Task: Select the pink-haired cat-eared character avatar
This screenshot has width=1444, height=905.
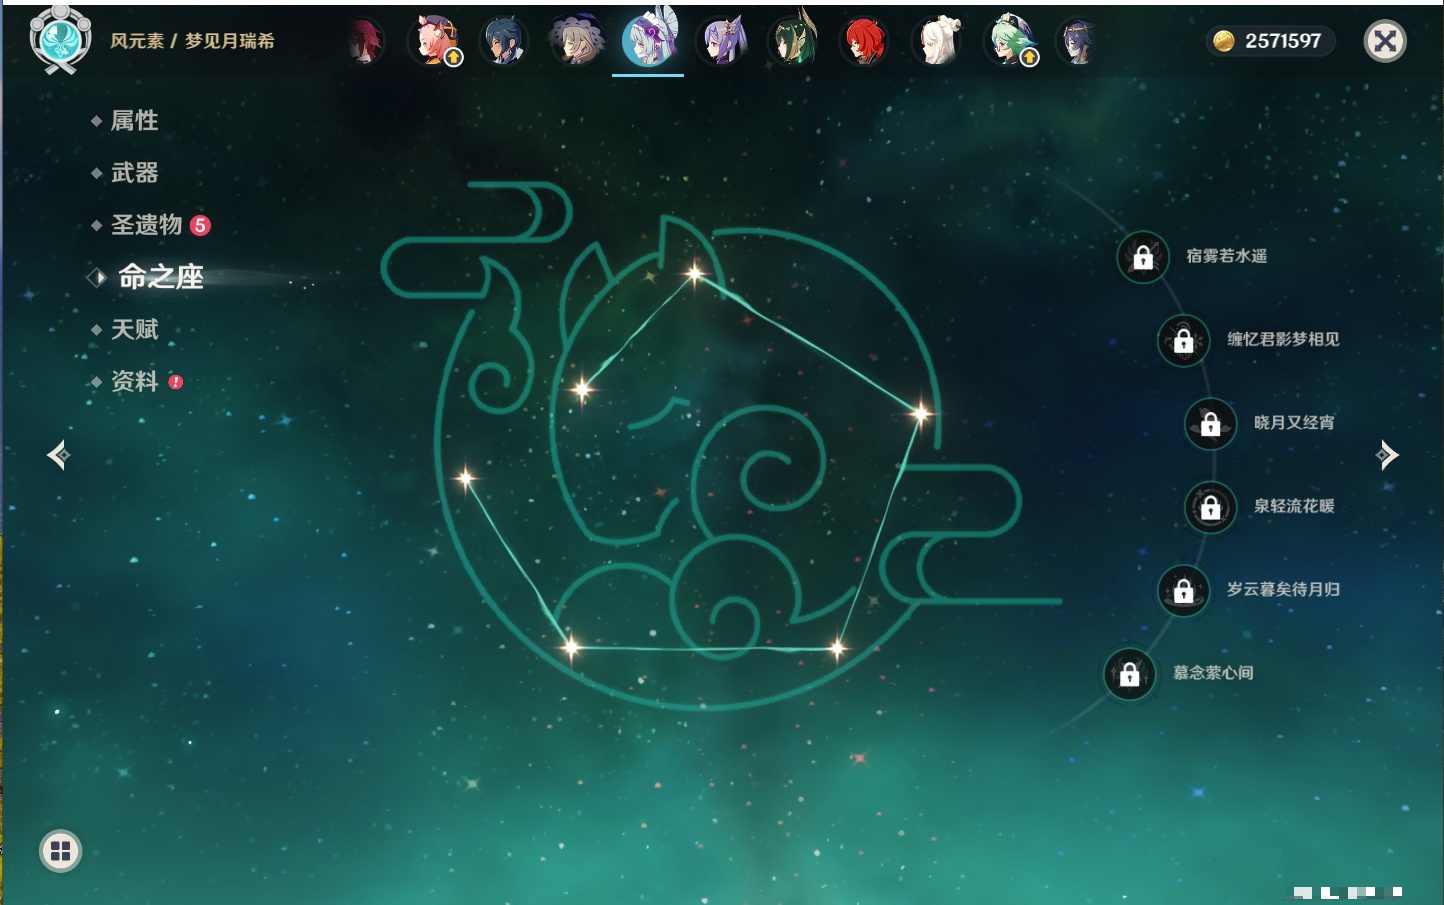Action: 435,41
